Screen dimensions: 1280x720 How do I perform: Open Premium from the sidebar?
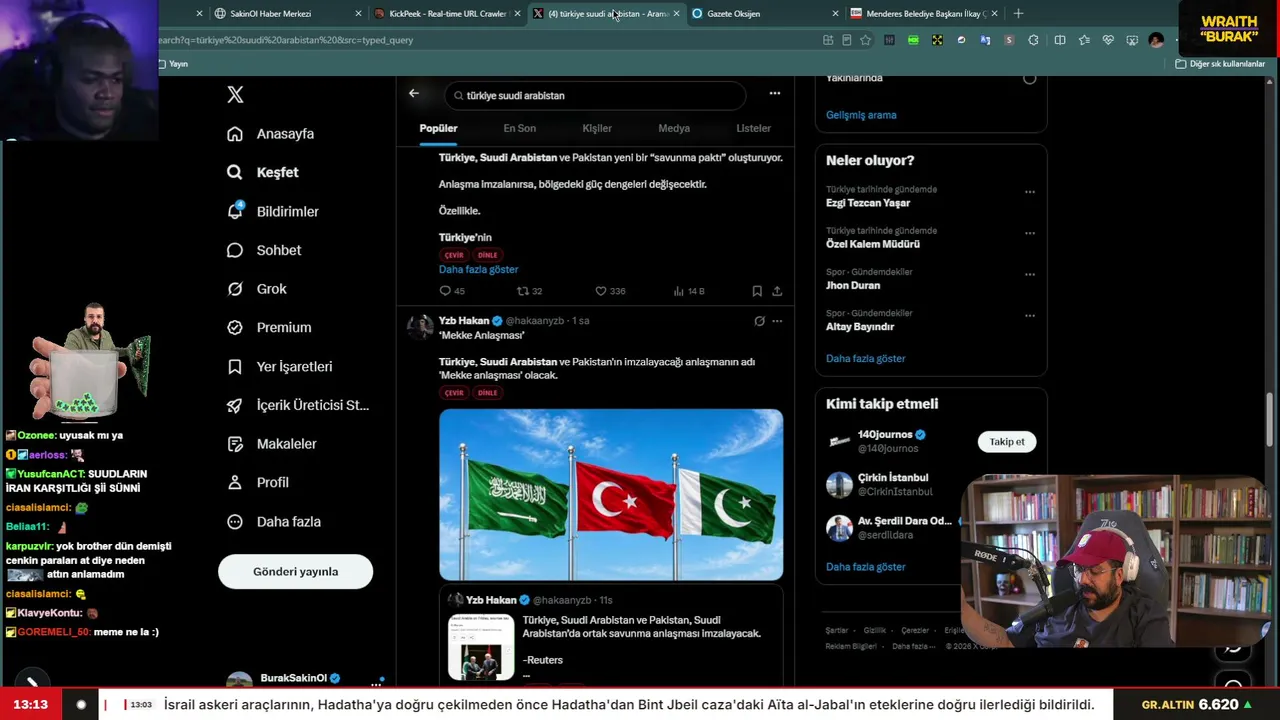coord(269,327)
